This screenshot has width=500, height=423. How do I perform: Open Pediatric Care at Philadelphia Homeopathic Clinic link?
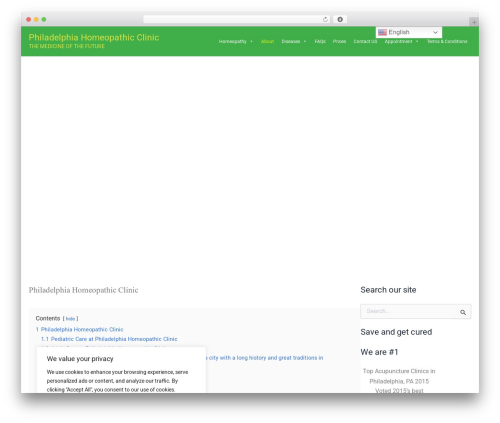point(109,339)
